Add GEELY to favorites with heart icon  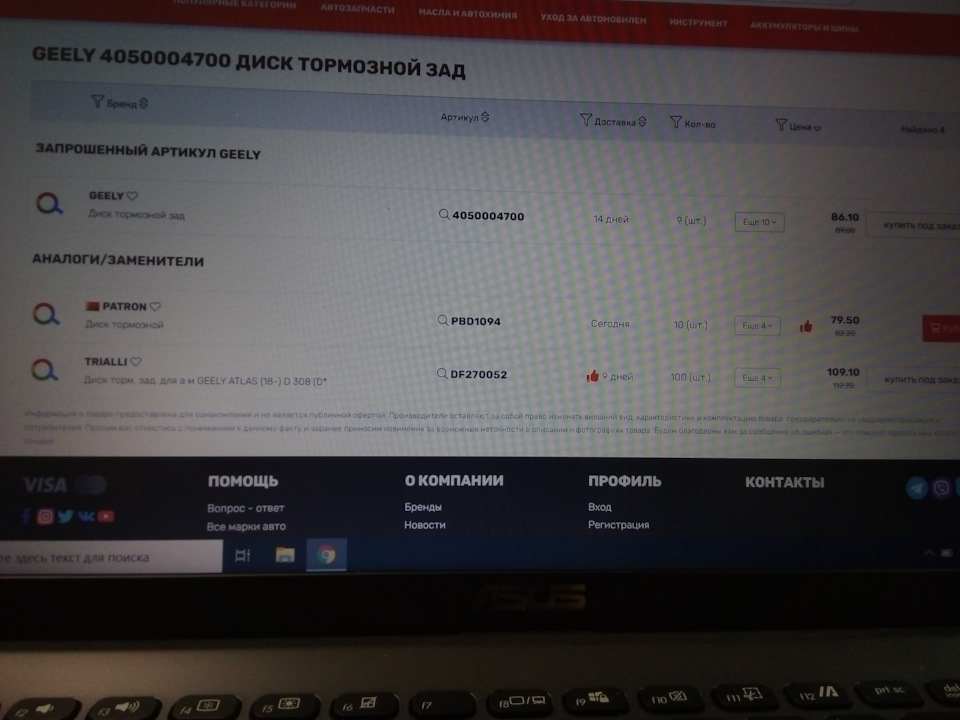(132, 196)
